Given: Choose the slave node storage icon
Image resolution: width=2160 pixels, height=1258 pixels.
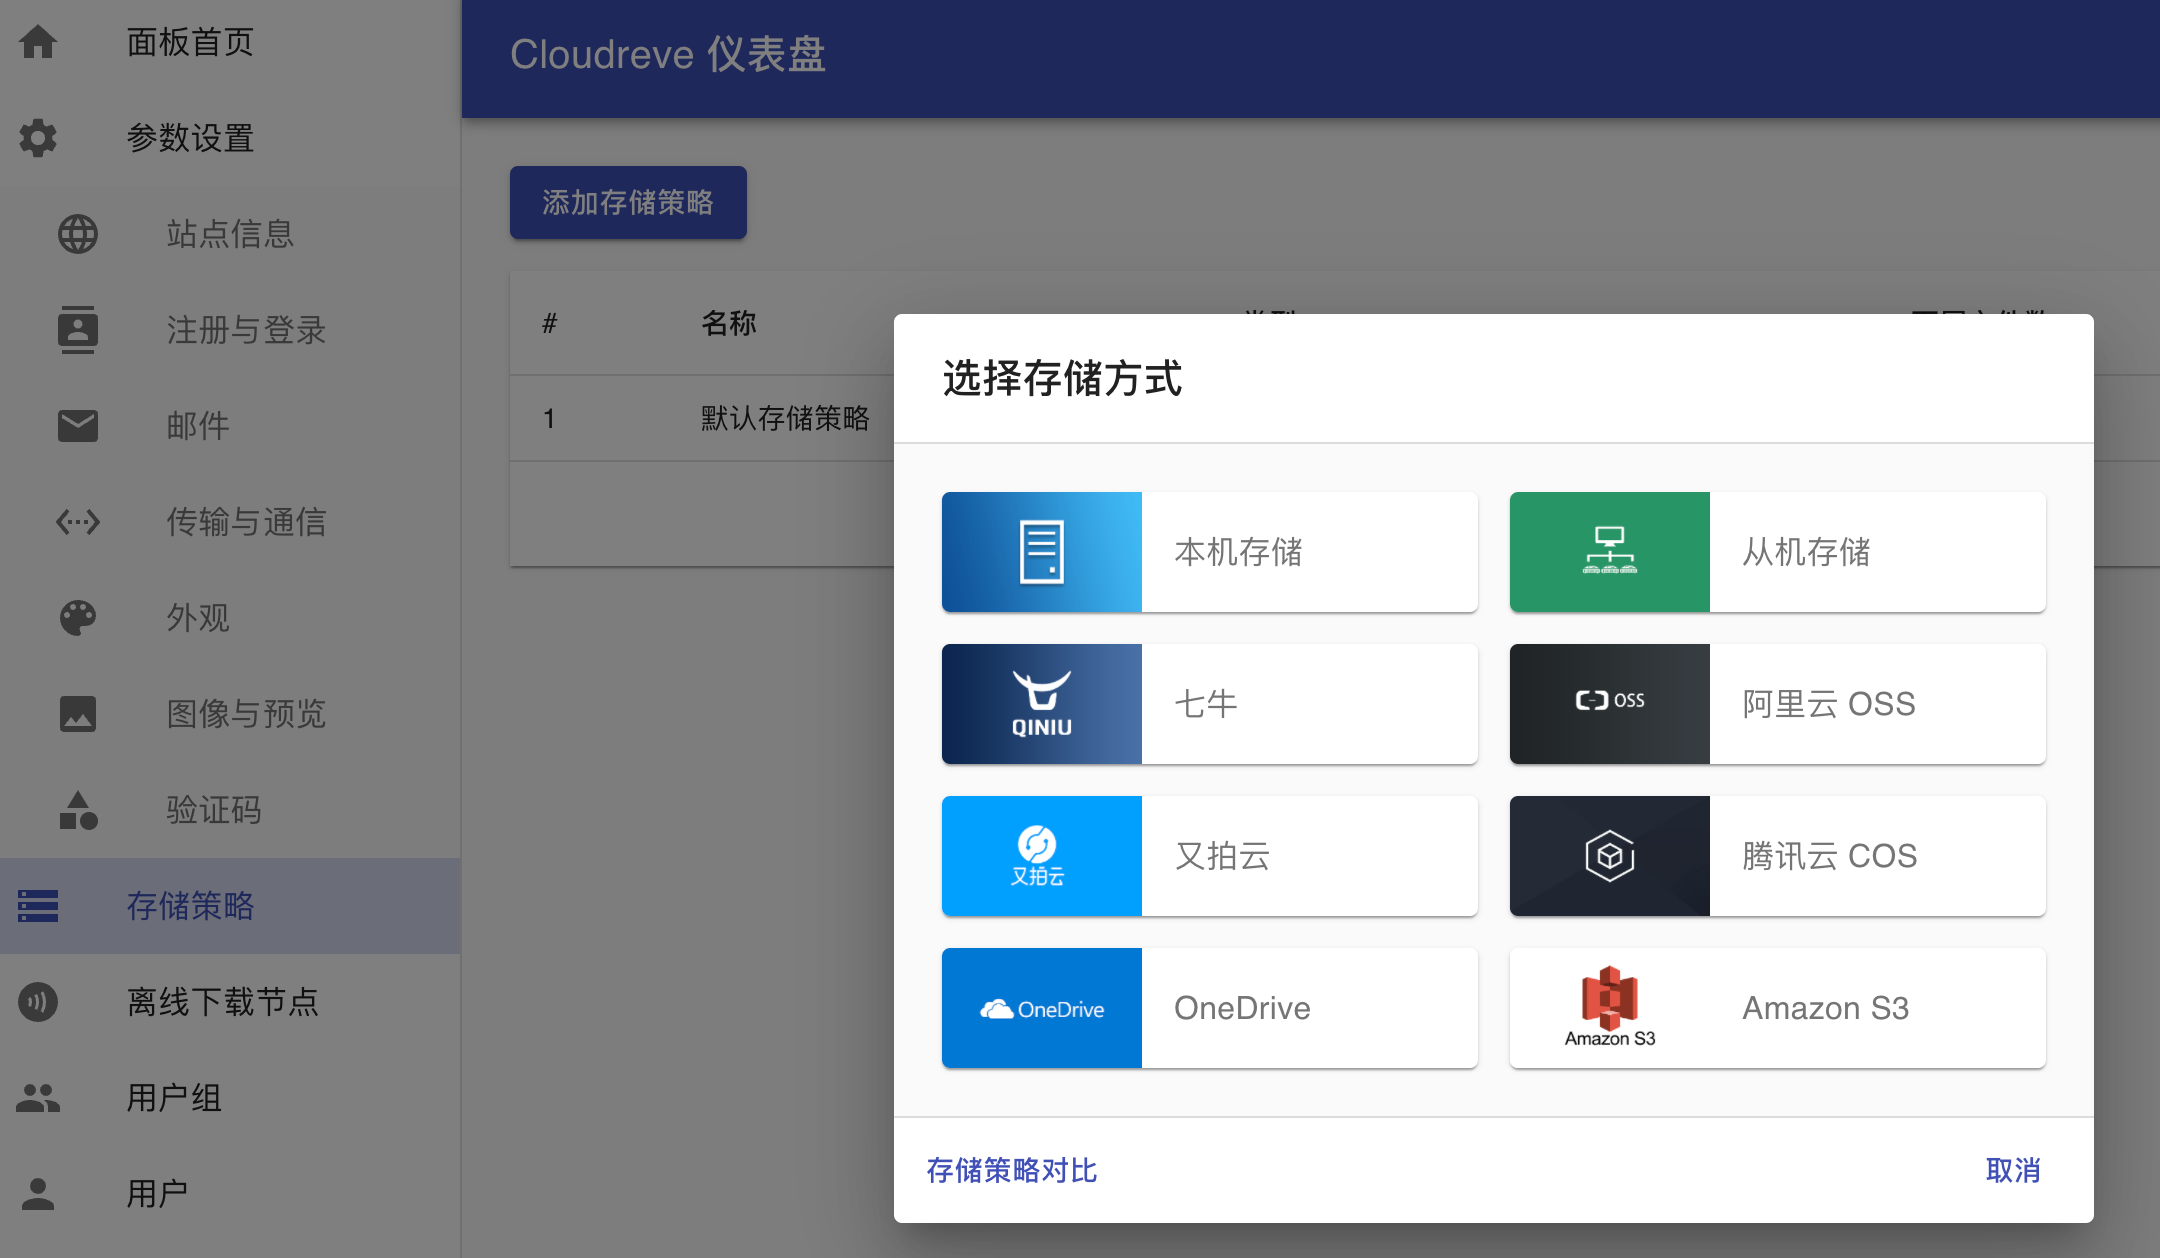Looking at the screenshot, I should pyautogui.click(x=1609, y=552).
